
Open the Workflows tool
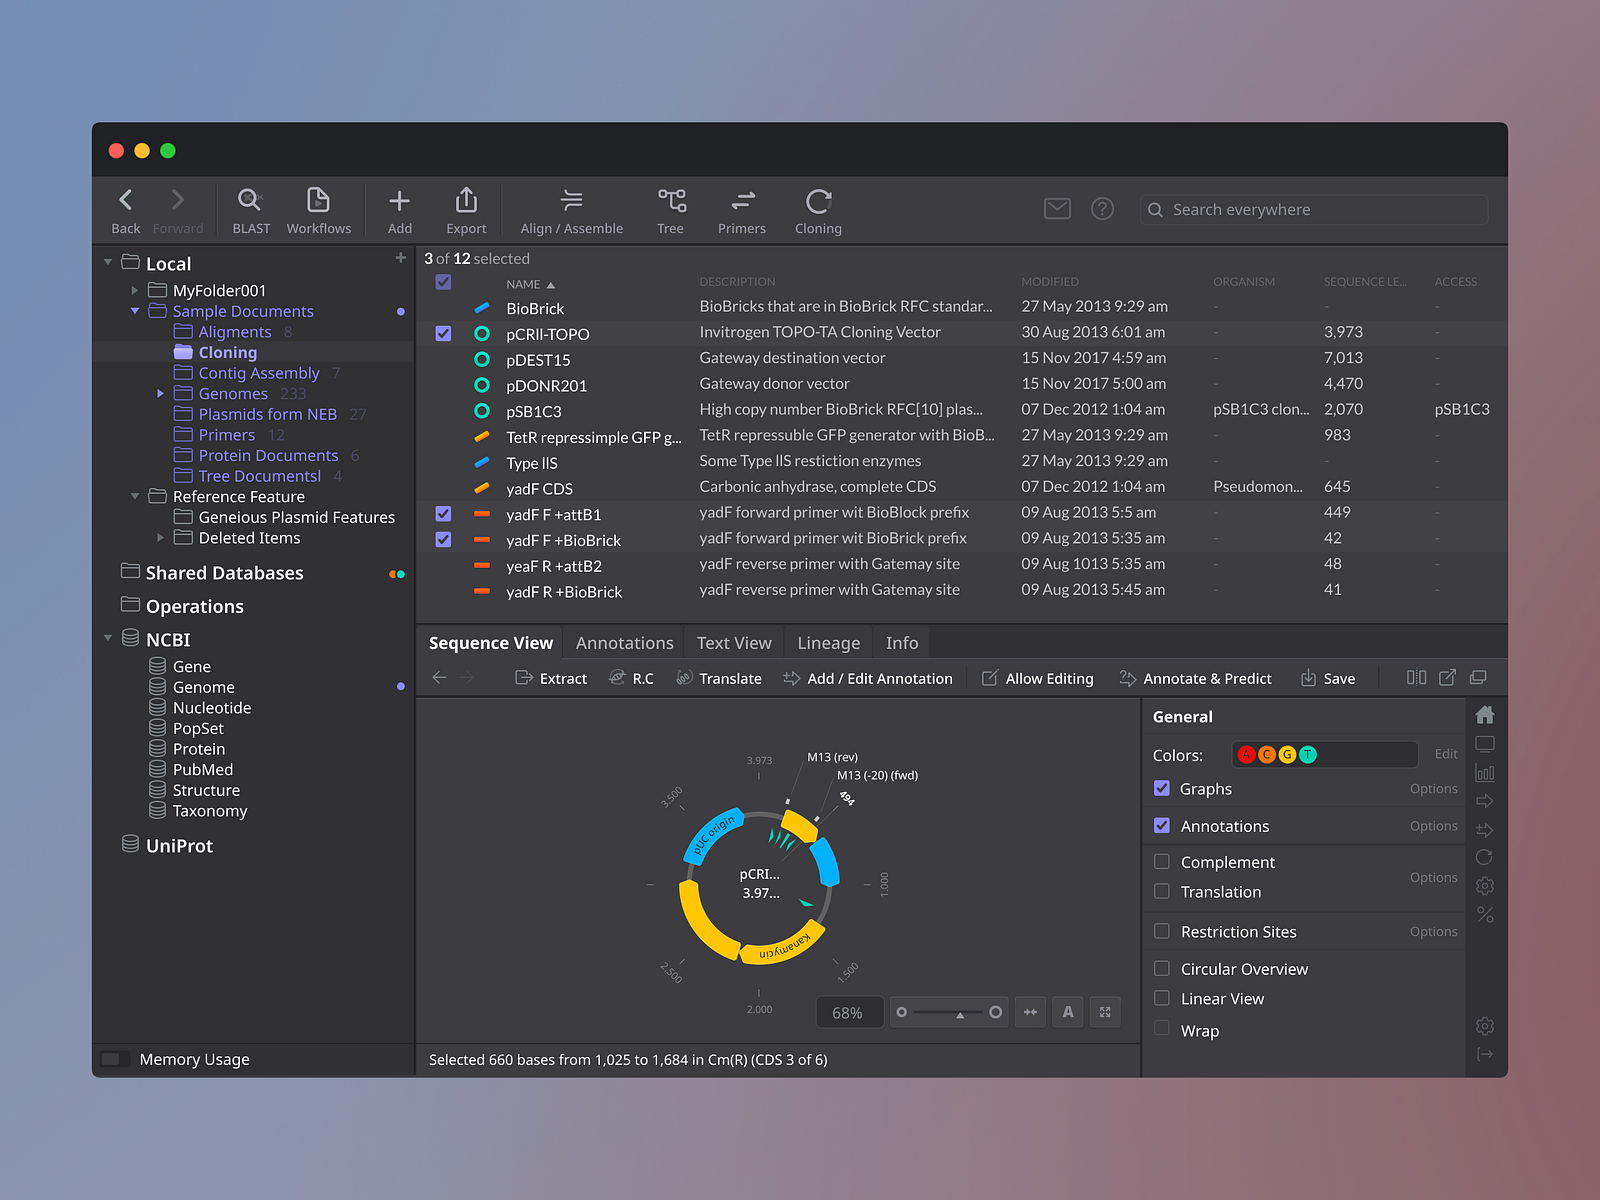pyautogui.click(x=319, y=208)
